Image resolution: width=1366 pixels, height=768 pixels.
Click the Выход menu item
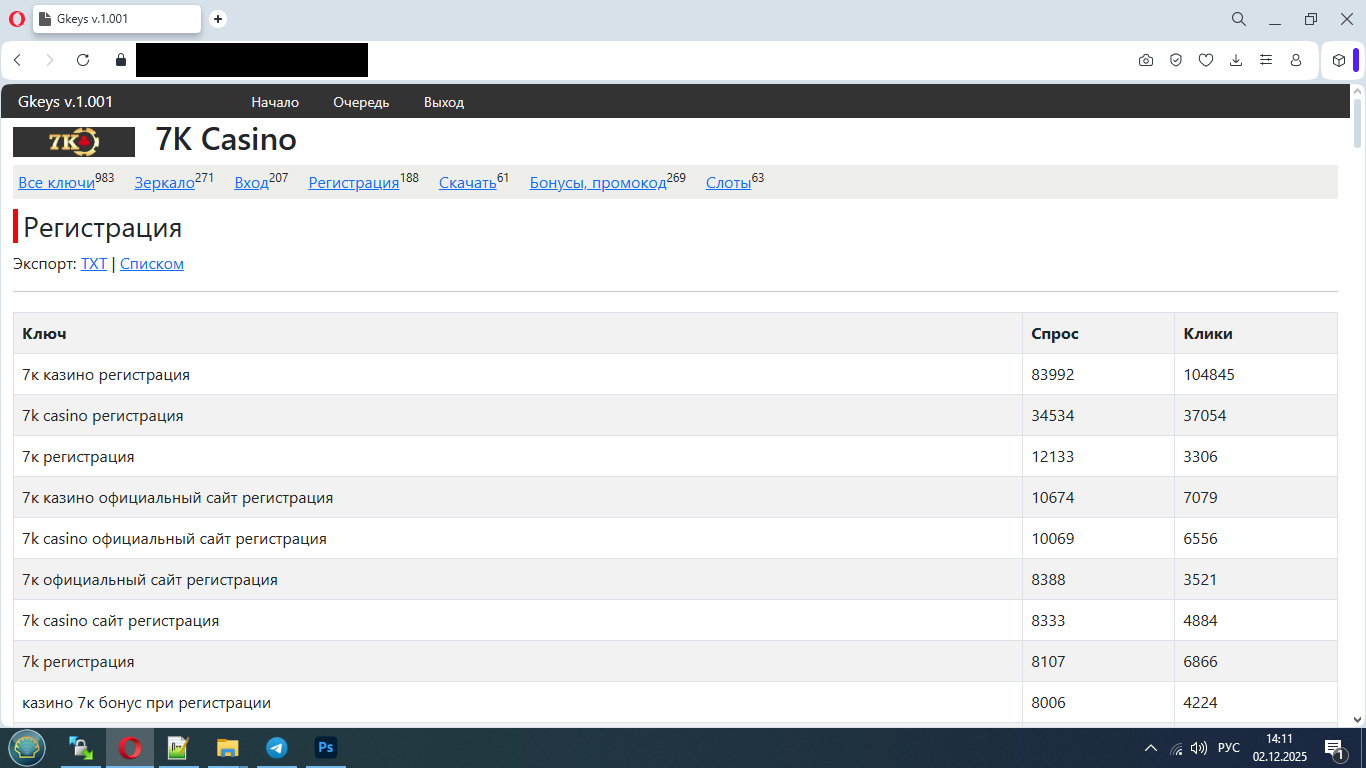pyautogui.click(x=443, y=102)
